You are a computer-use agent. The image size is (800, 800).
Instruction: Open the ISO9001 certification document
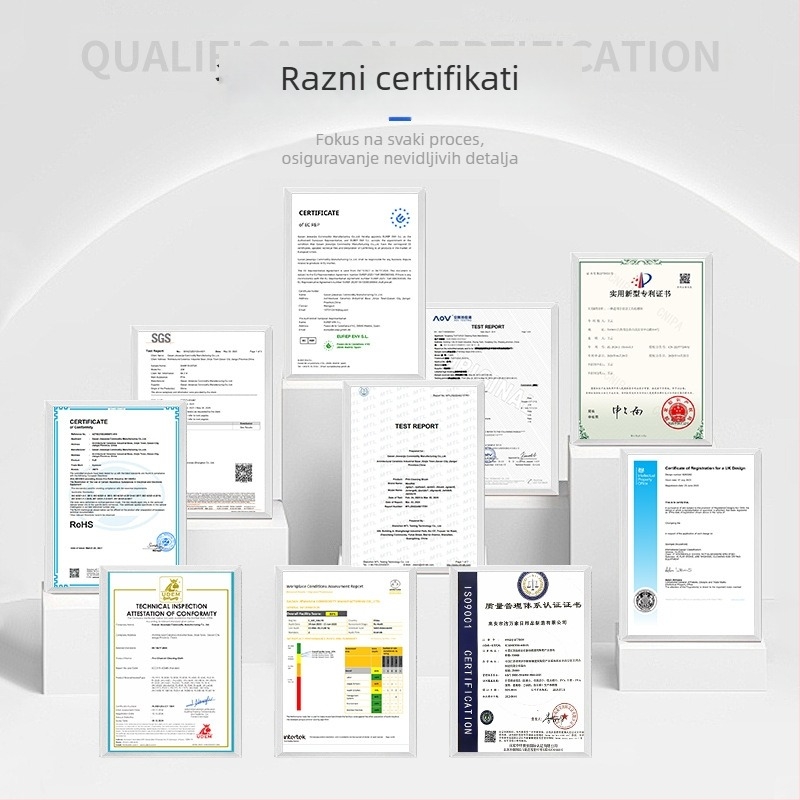(520, 662)
